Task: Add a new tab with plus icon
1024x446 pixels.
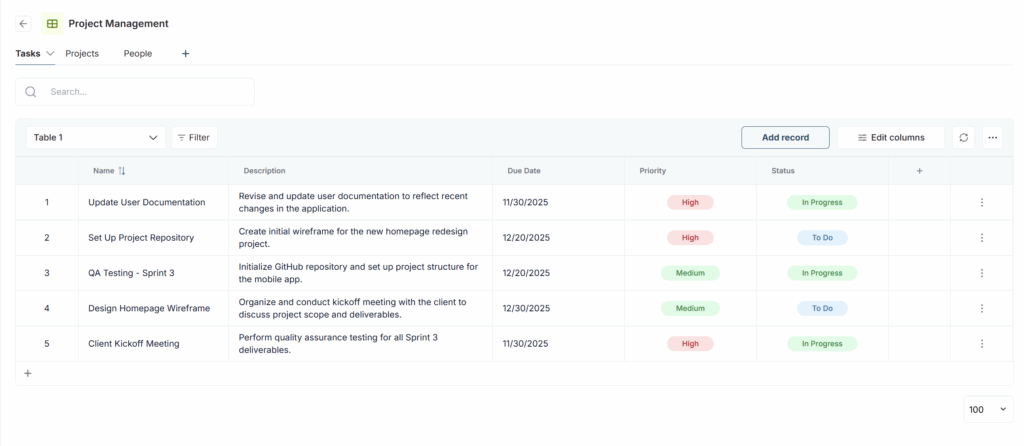Action: (185, 54)
